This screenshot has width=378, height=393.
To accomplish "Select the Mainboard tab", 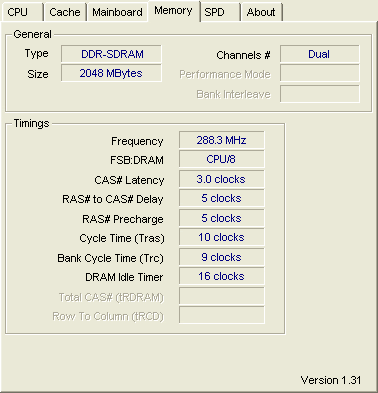I will (117, 12).
